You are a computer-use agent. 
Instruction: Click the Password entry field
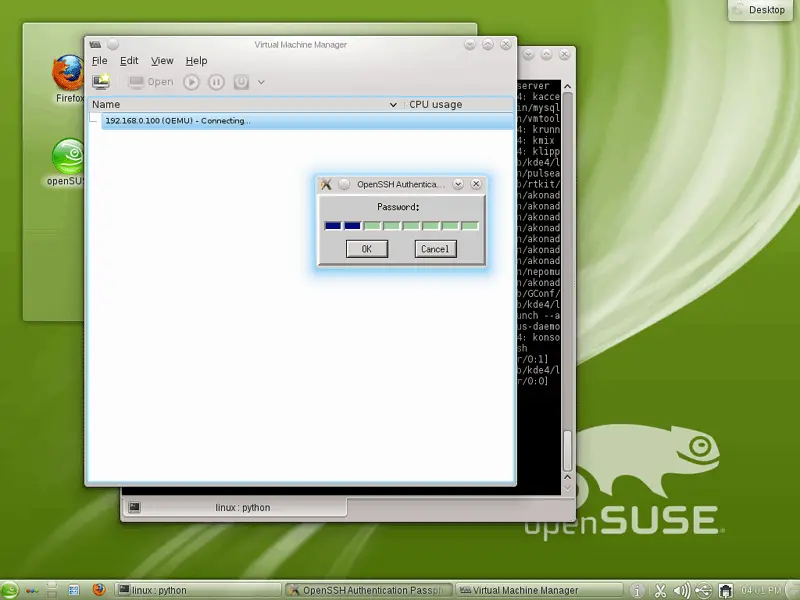pos(402,226)
